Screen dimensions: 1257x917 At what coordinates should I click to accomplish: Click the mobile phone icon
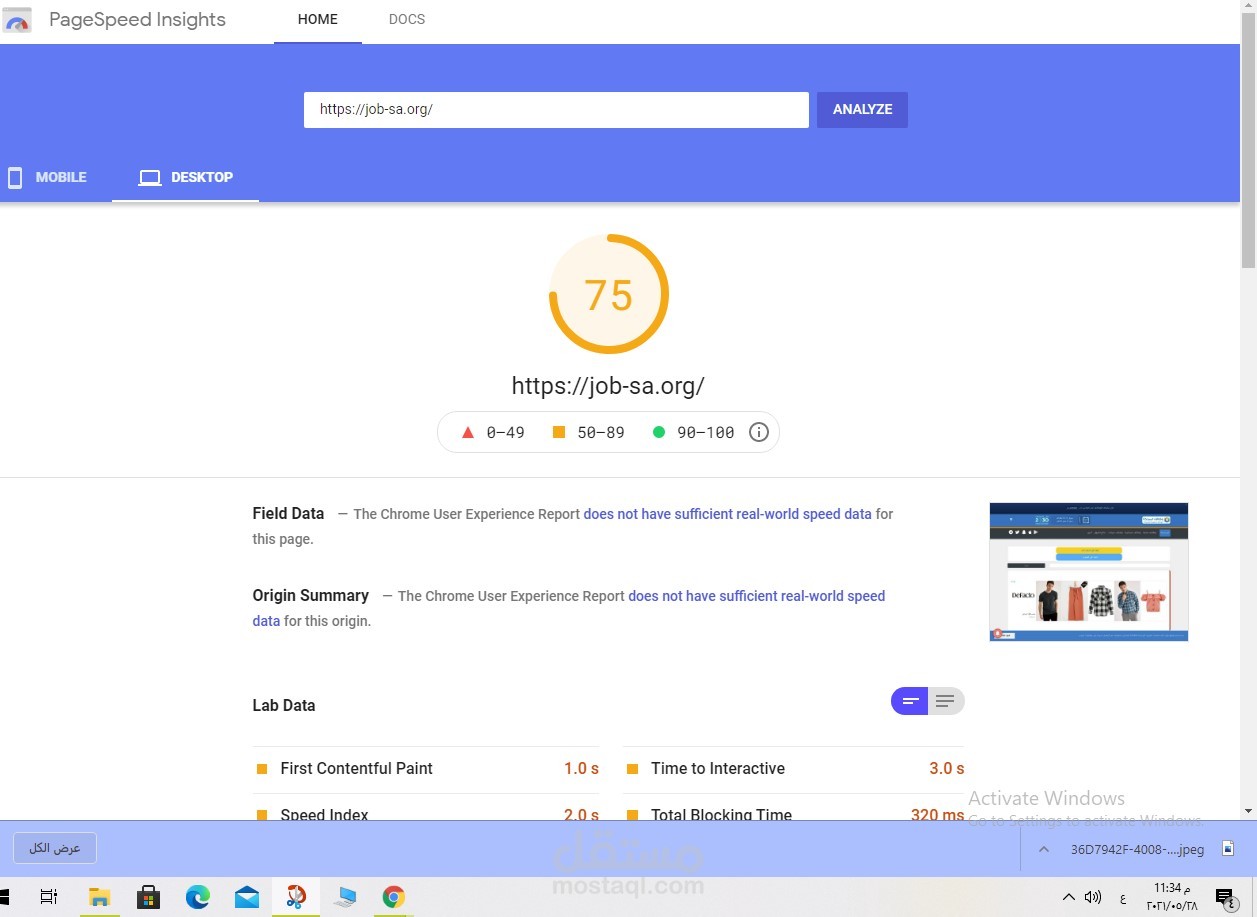tap(15, 178)
